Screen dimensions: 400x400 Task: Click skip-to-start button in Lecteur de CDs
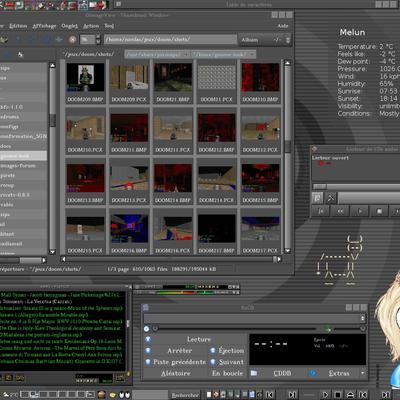[321, 211]
